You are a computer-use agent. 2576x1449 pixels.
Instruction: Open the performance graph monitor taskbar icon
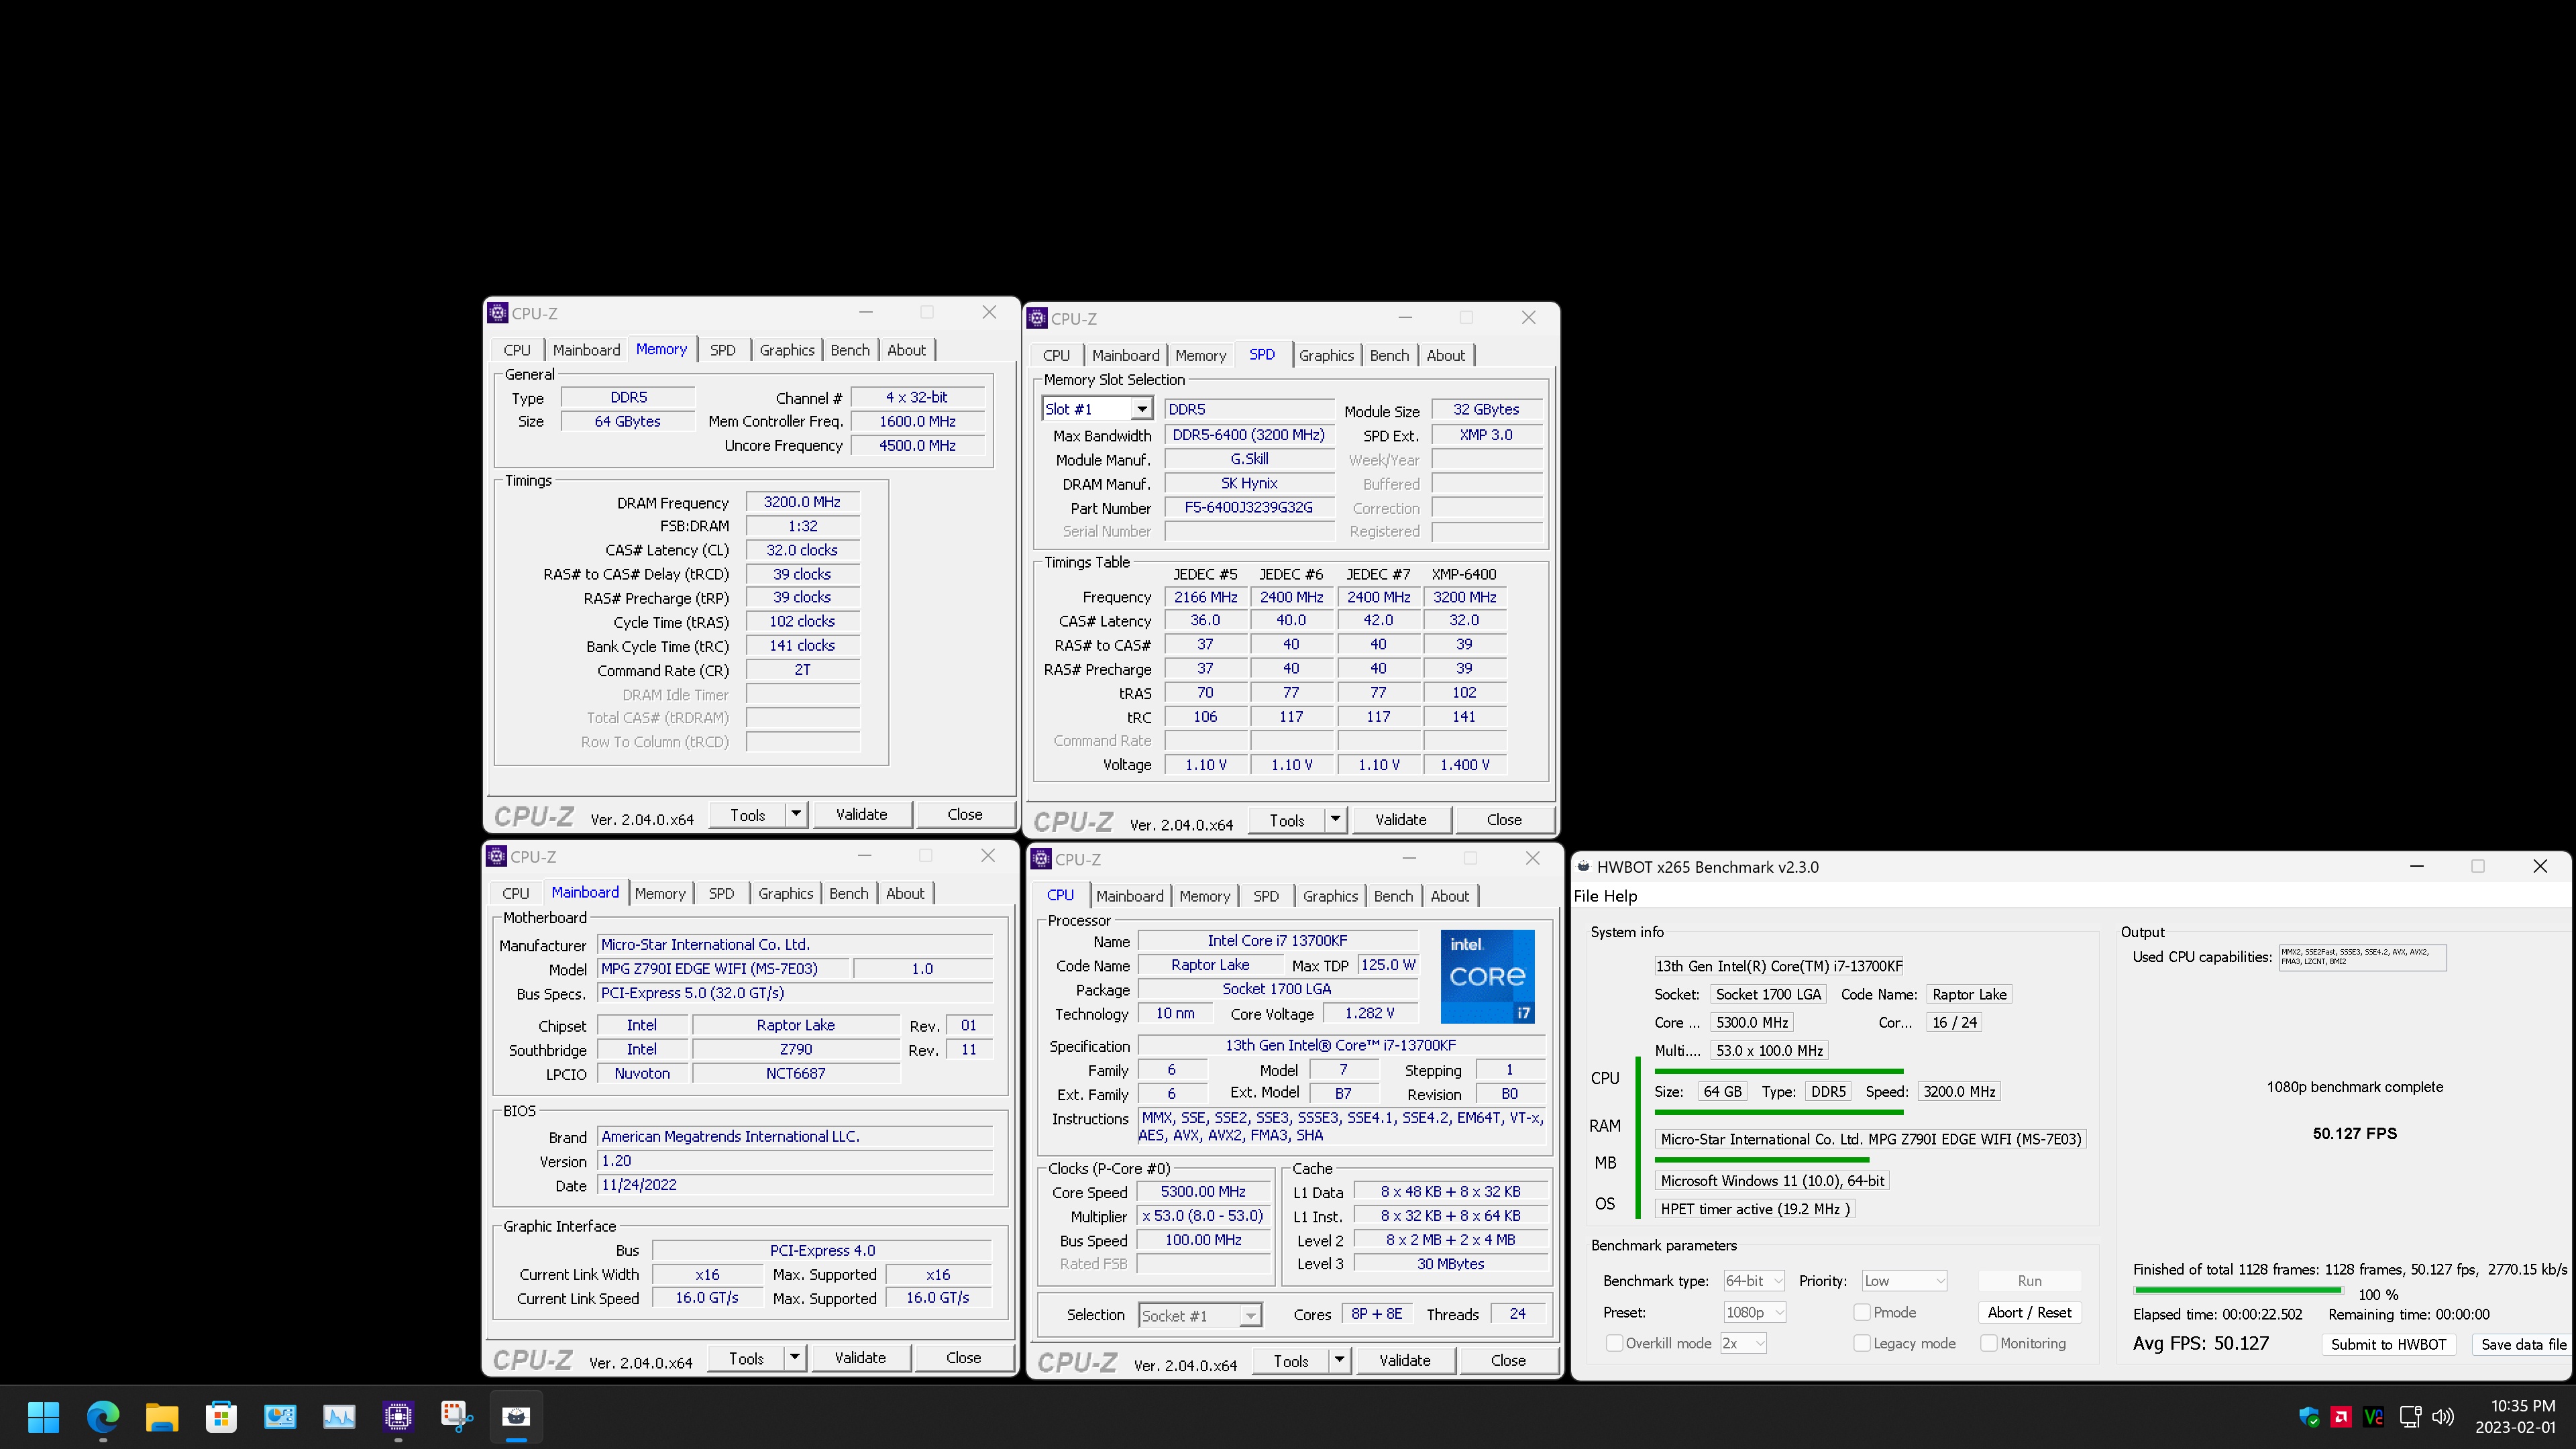pos(339,1417)
